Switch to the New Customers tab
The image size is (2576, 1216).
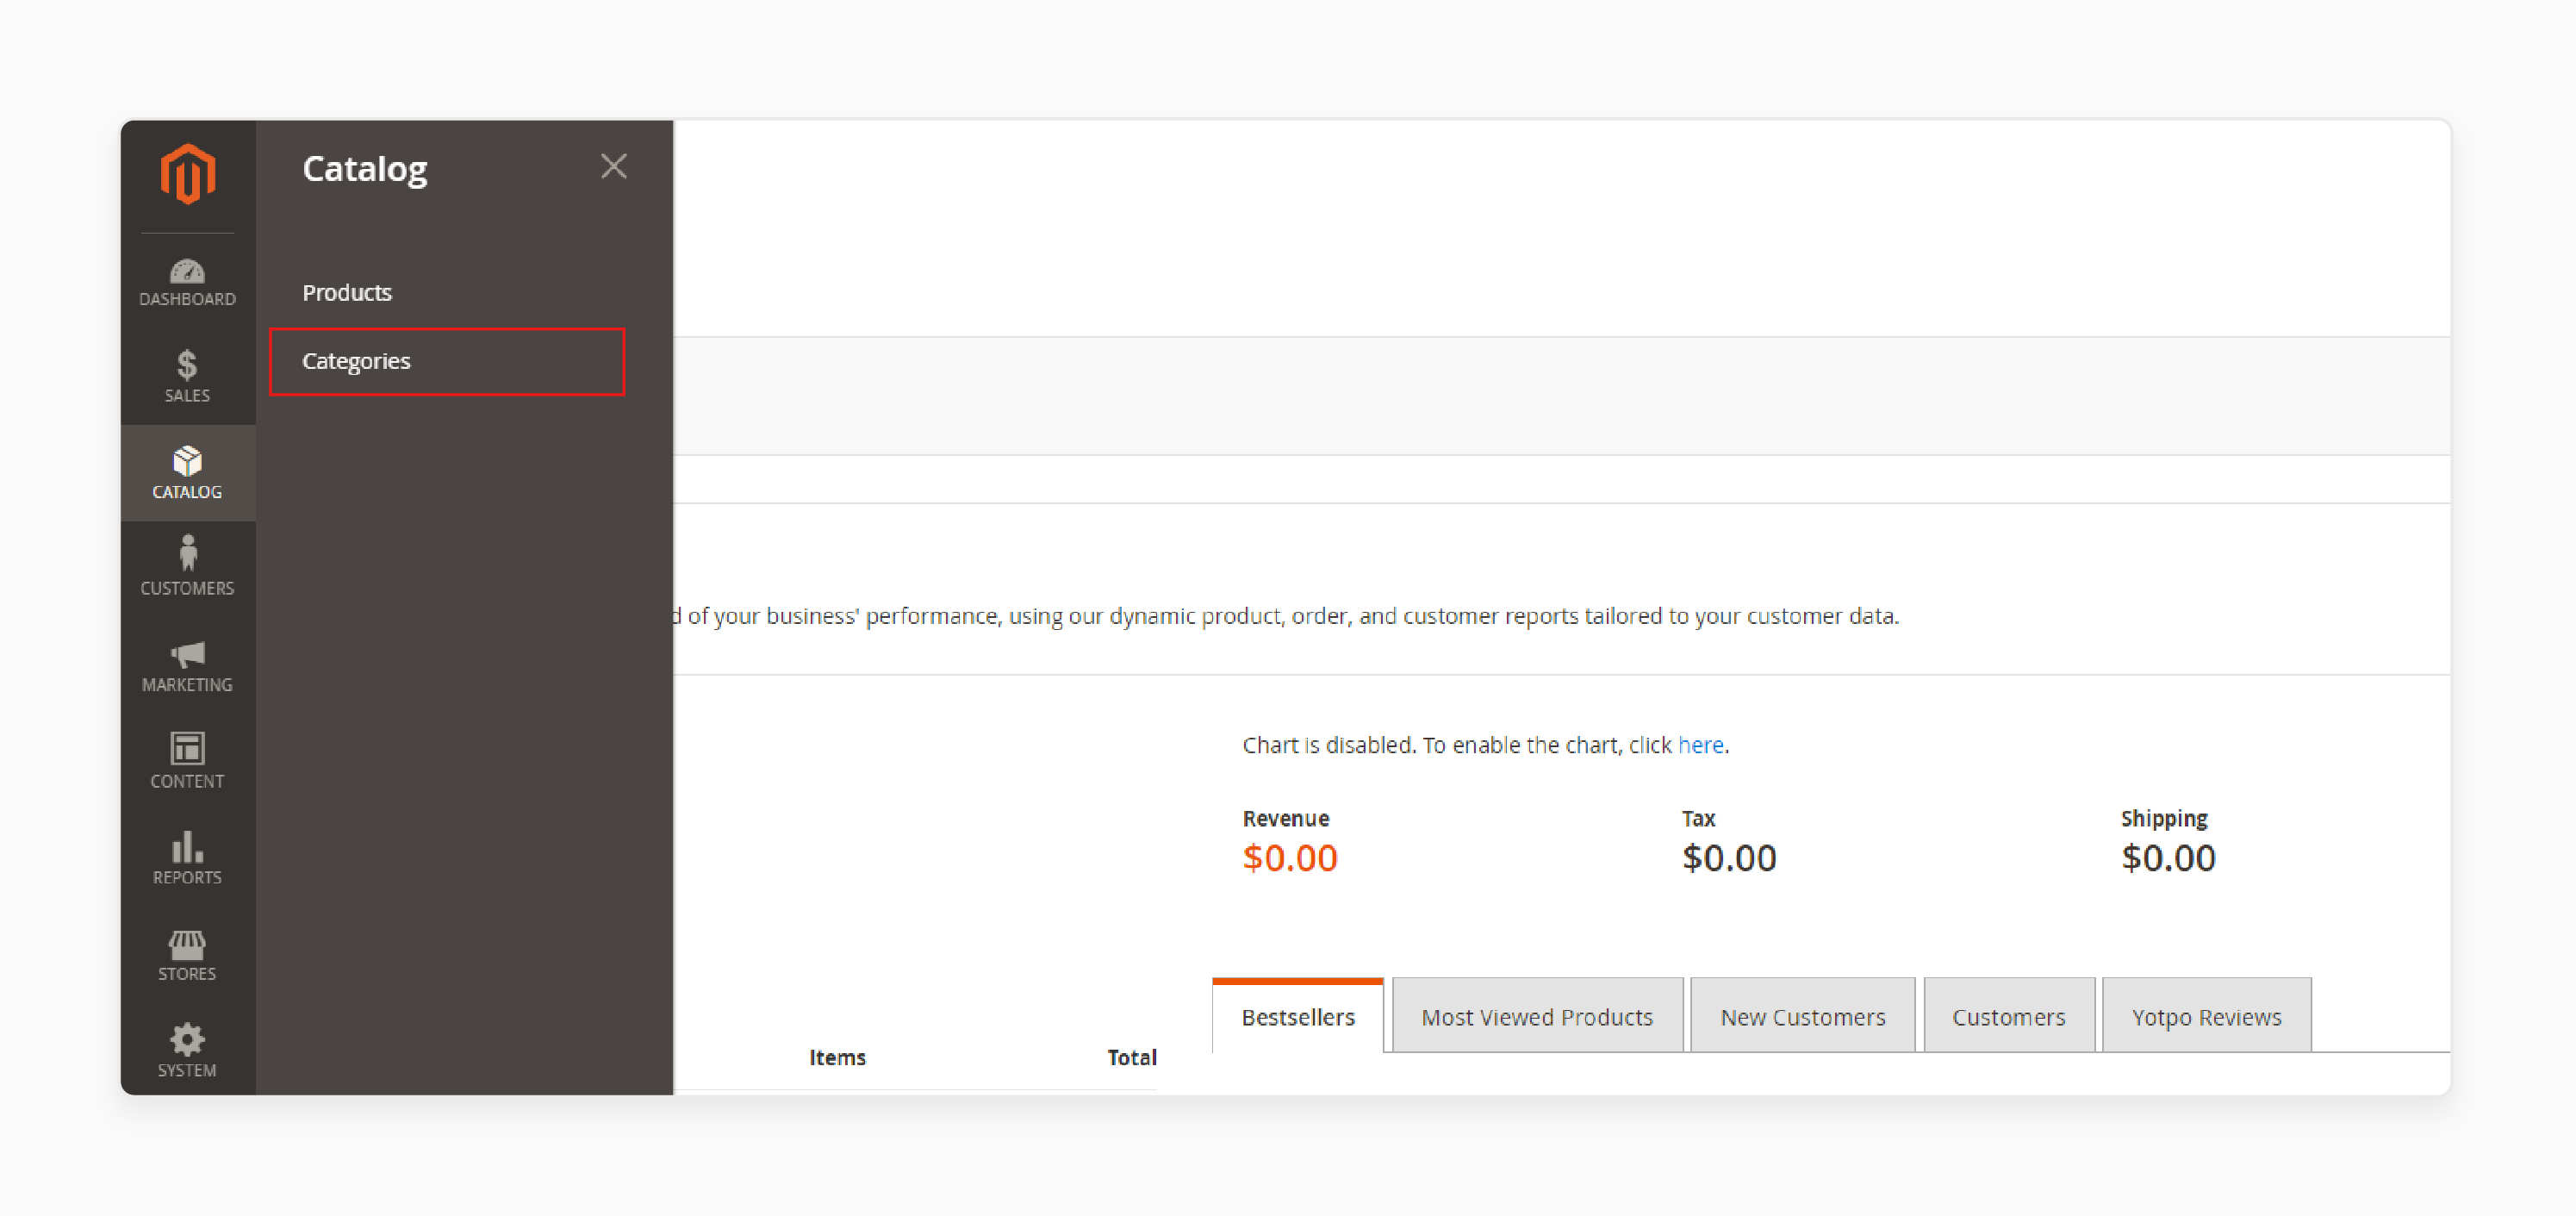1802,1016
